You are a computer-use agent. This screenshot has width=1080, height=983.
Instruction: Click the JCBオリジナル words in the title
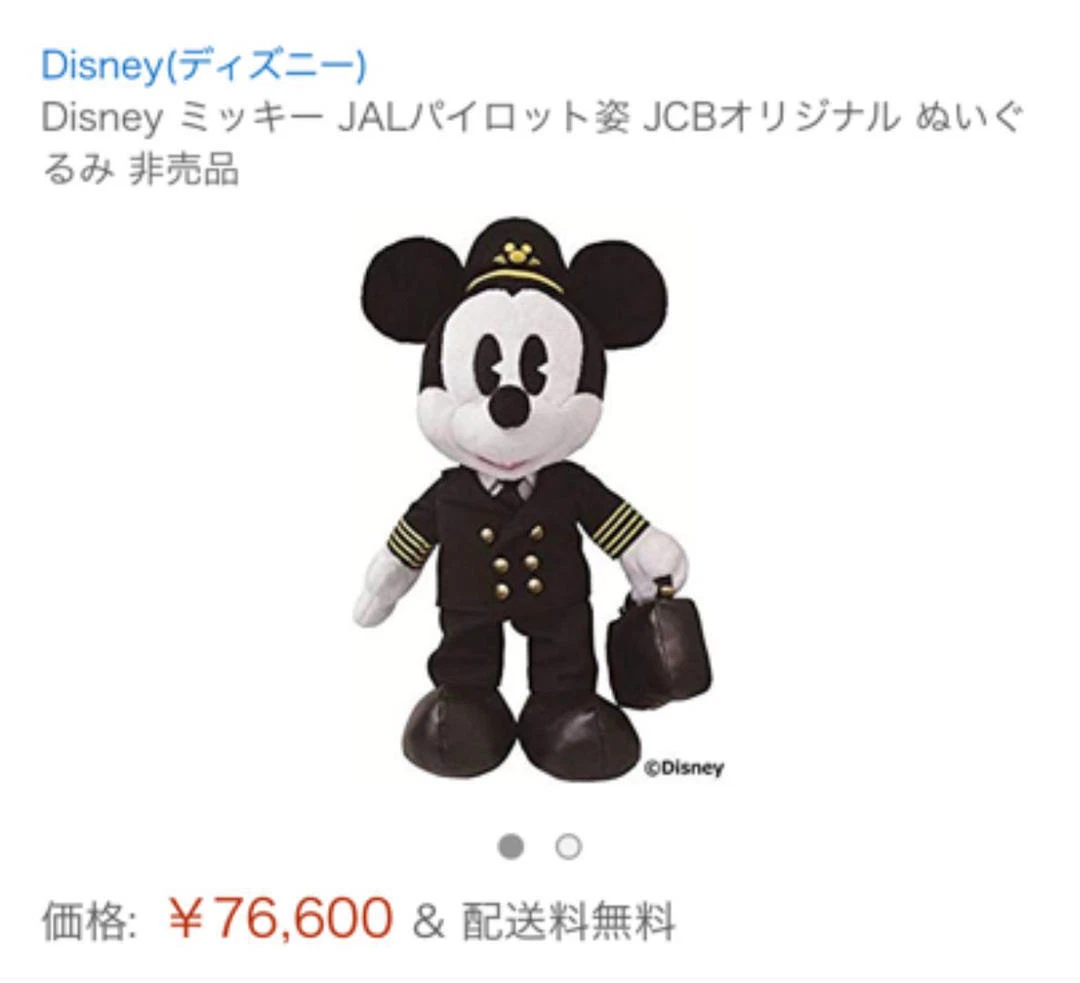point(771,118)
